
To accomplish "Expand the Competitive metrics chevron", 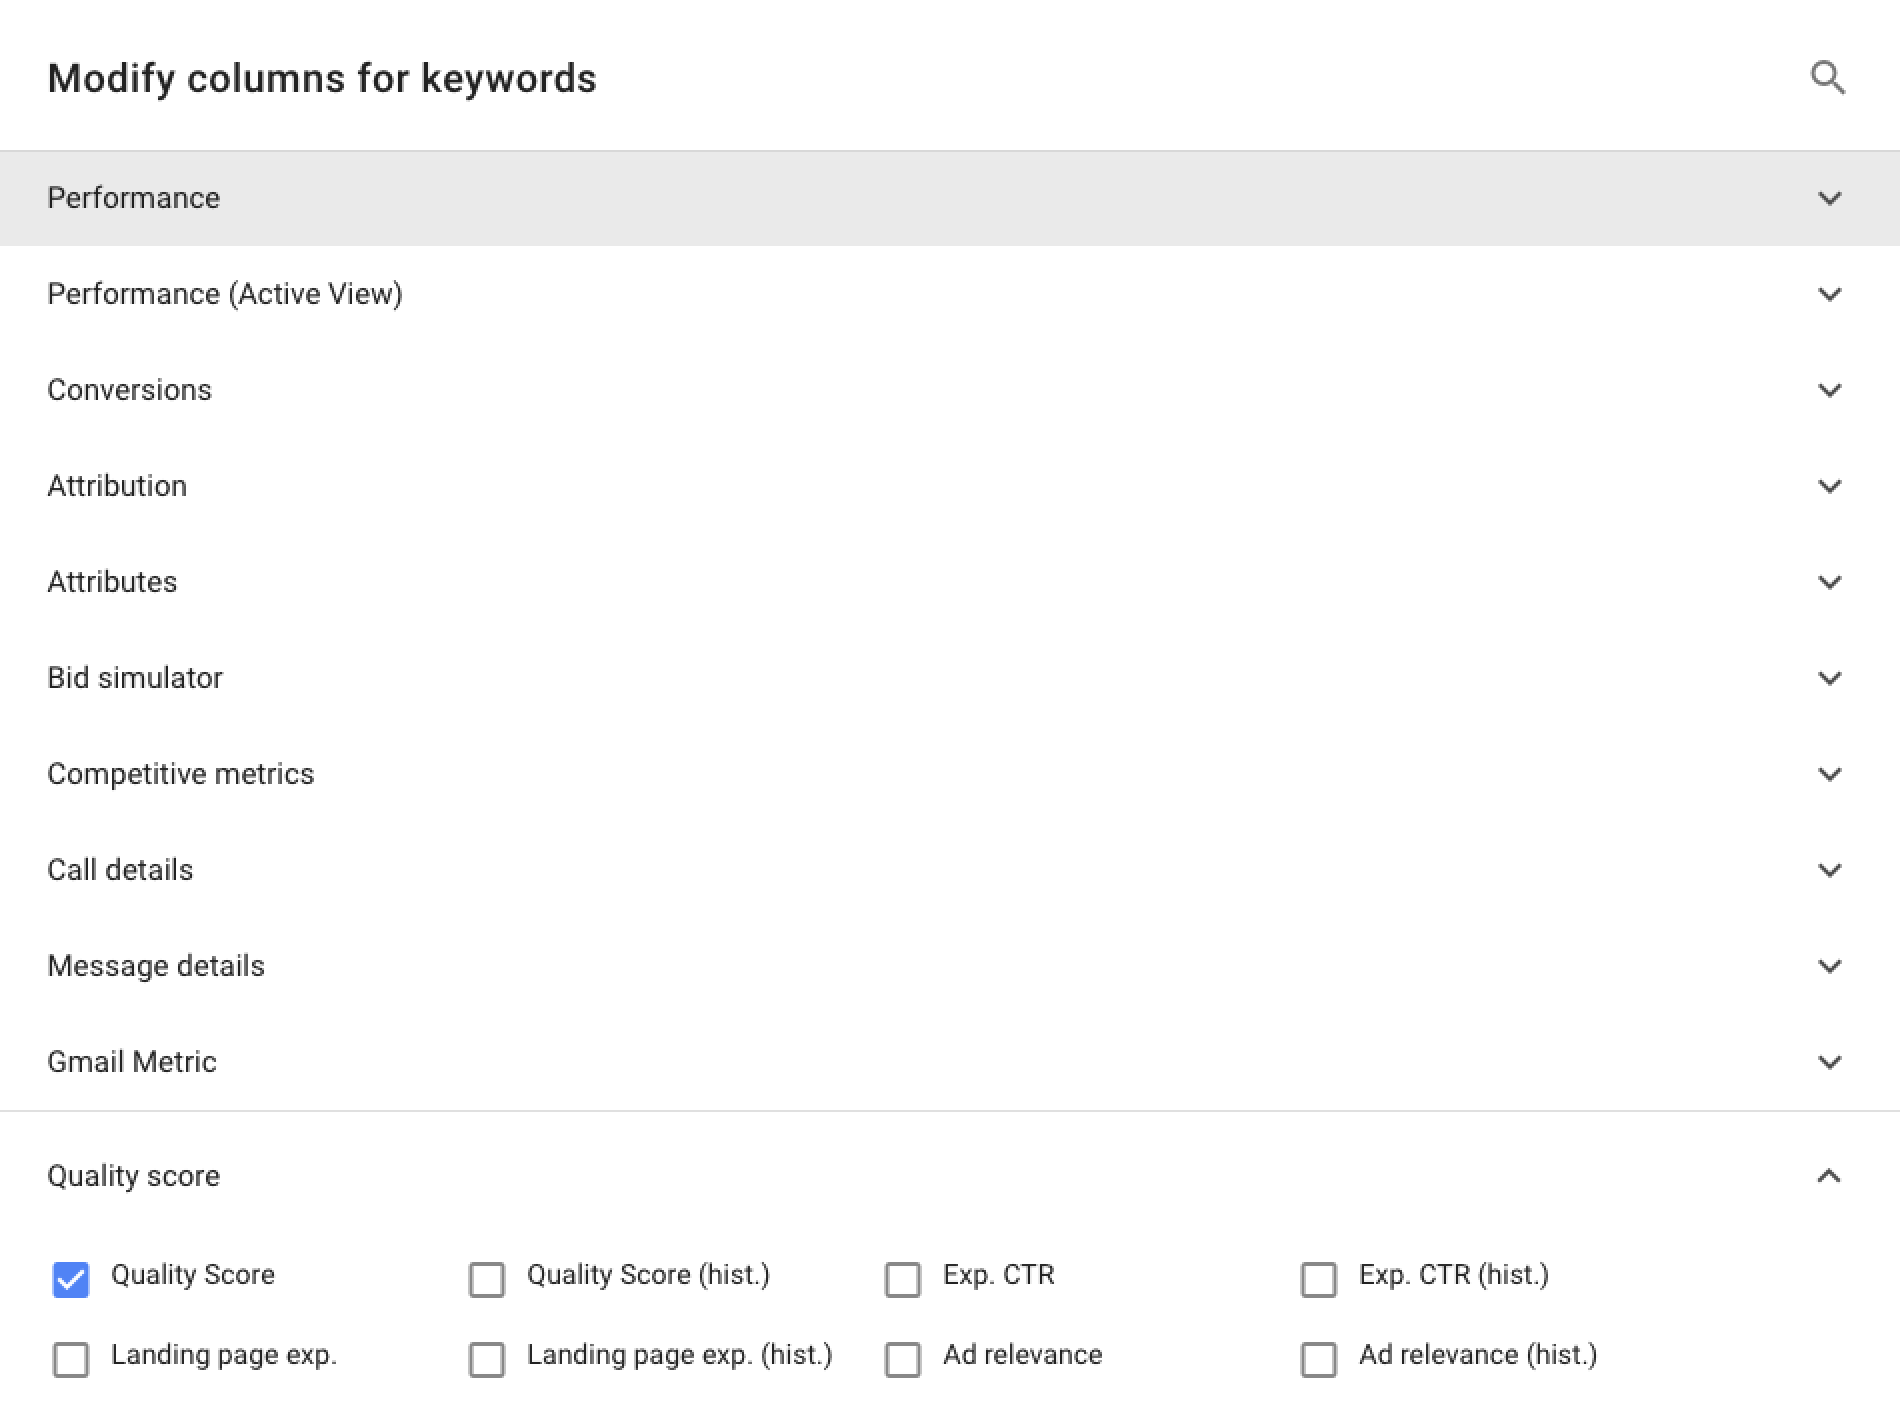I will [1829, 774].
